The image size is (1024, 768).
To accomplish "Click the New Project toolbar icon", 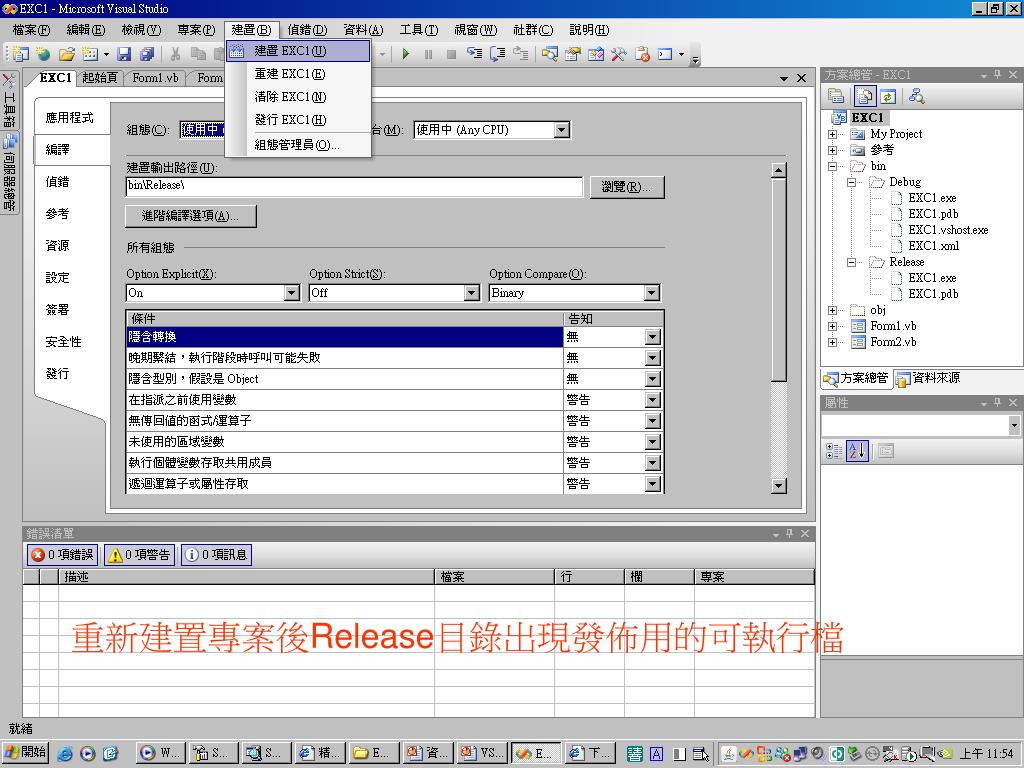I will [x=21, y=54].
